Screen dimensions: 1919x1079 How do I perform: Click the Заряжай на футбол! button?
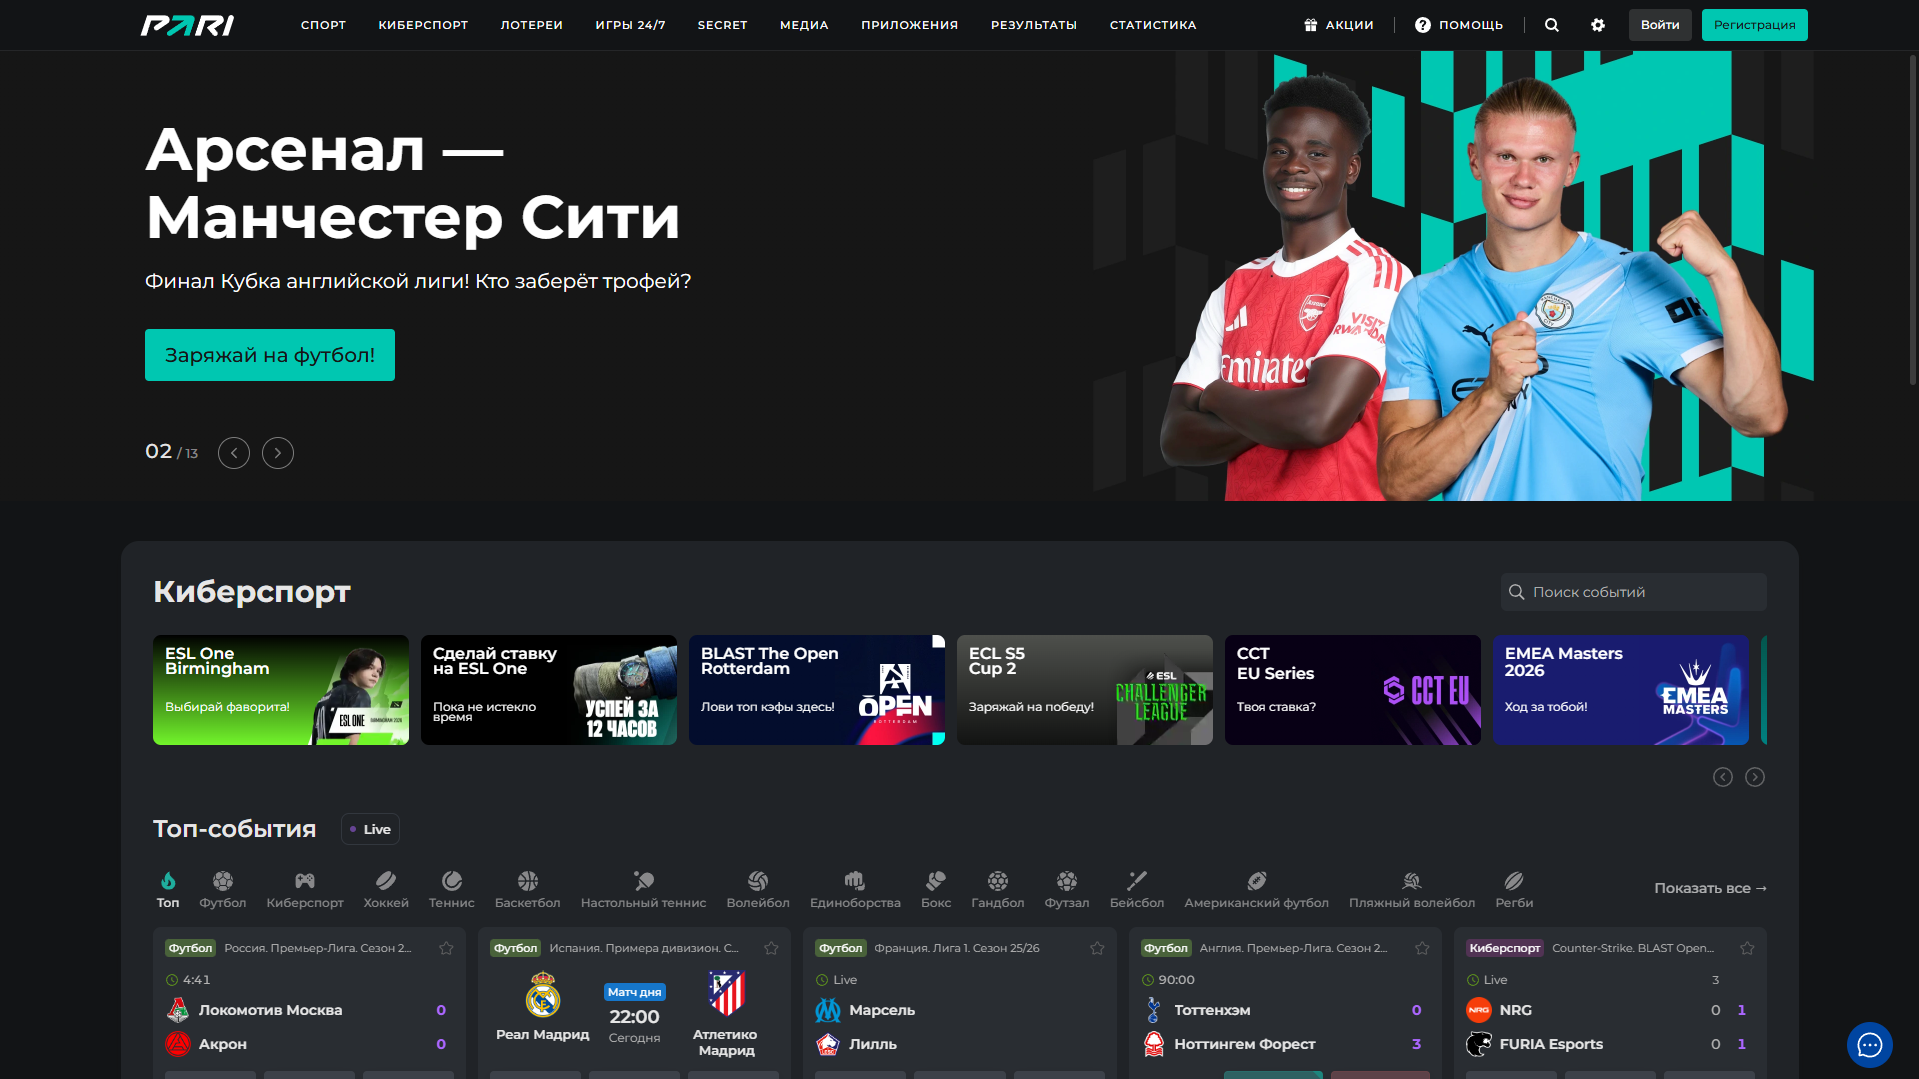270,355
